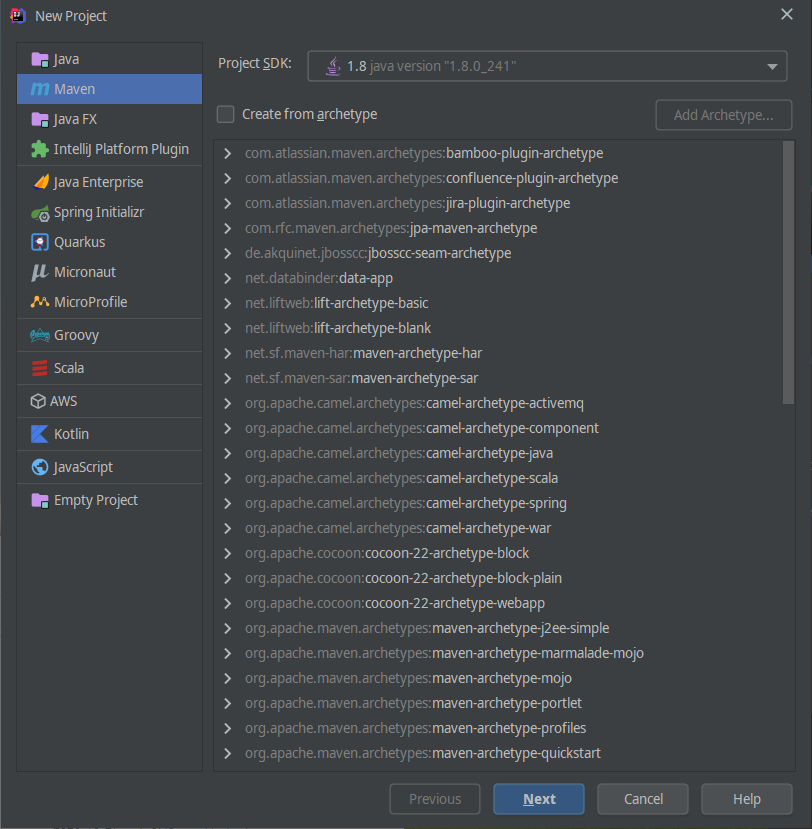Screen dimensions: 812x829
Task: Expand jbosscc-seam-archetype chevron
Action: click(x=227, y=253)
